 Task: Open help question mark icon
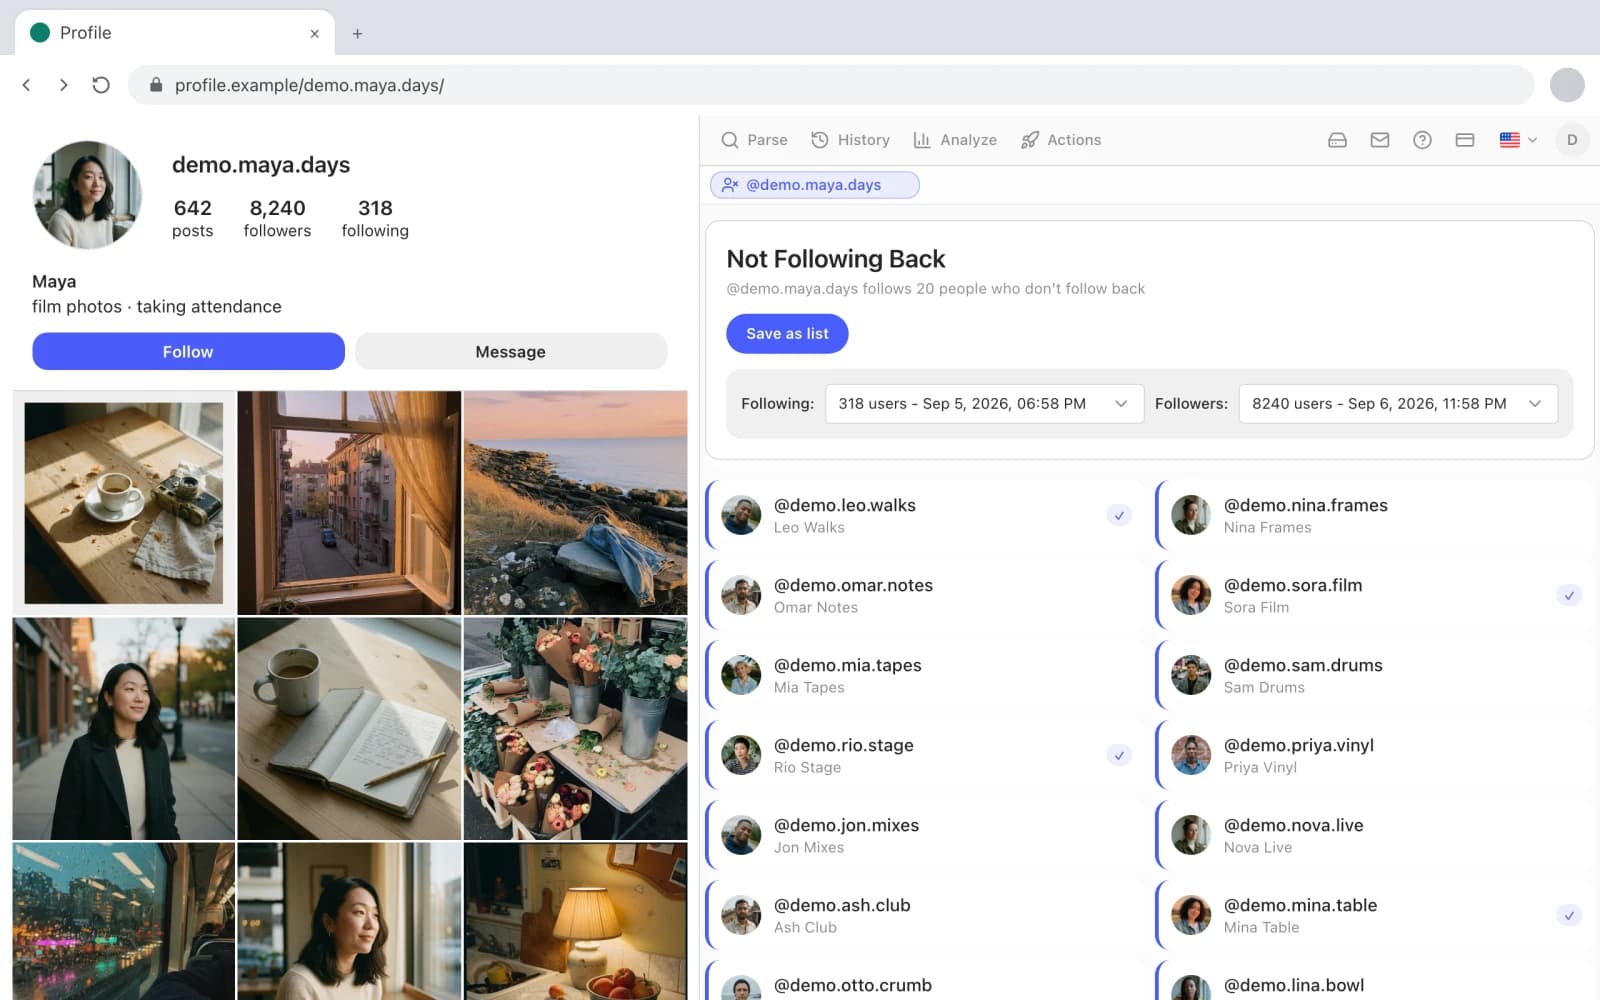click(1422, 140)
